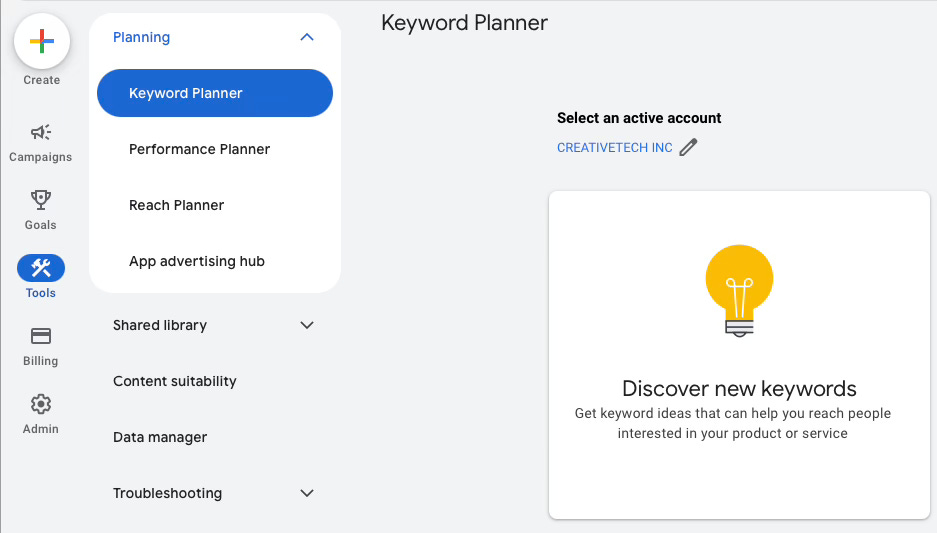The image size is (937, 533).
Task: Open Campaigns via megaphone icon
Action: (41, 132)
